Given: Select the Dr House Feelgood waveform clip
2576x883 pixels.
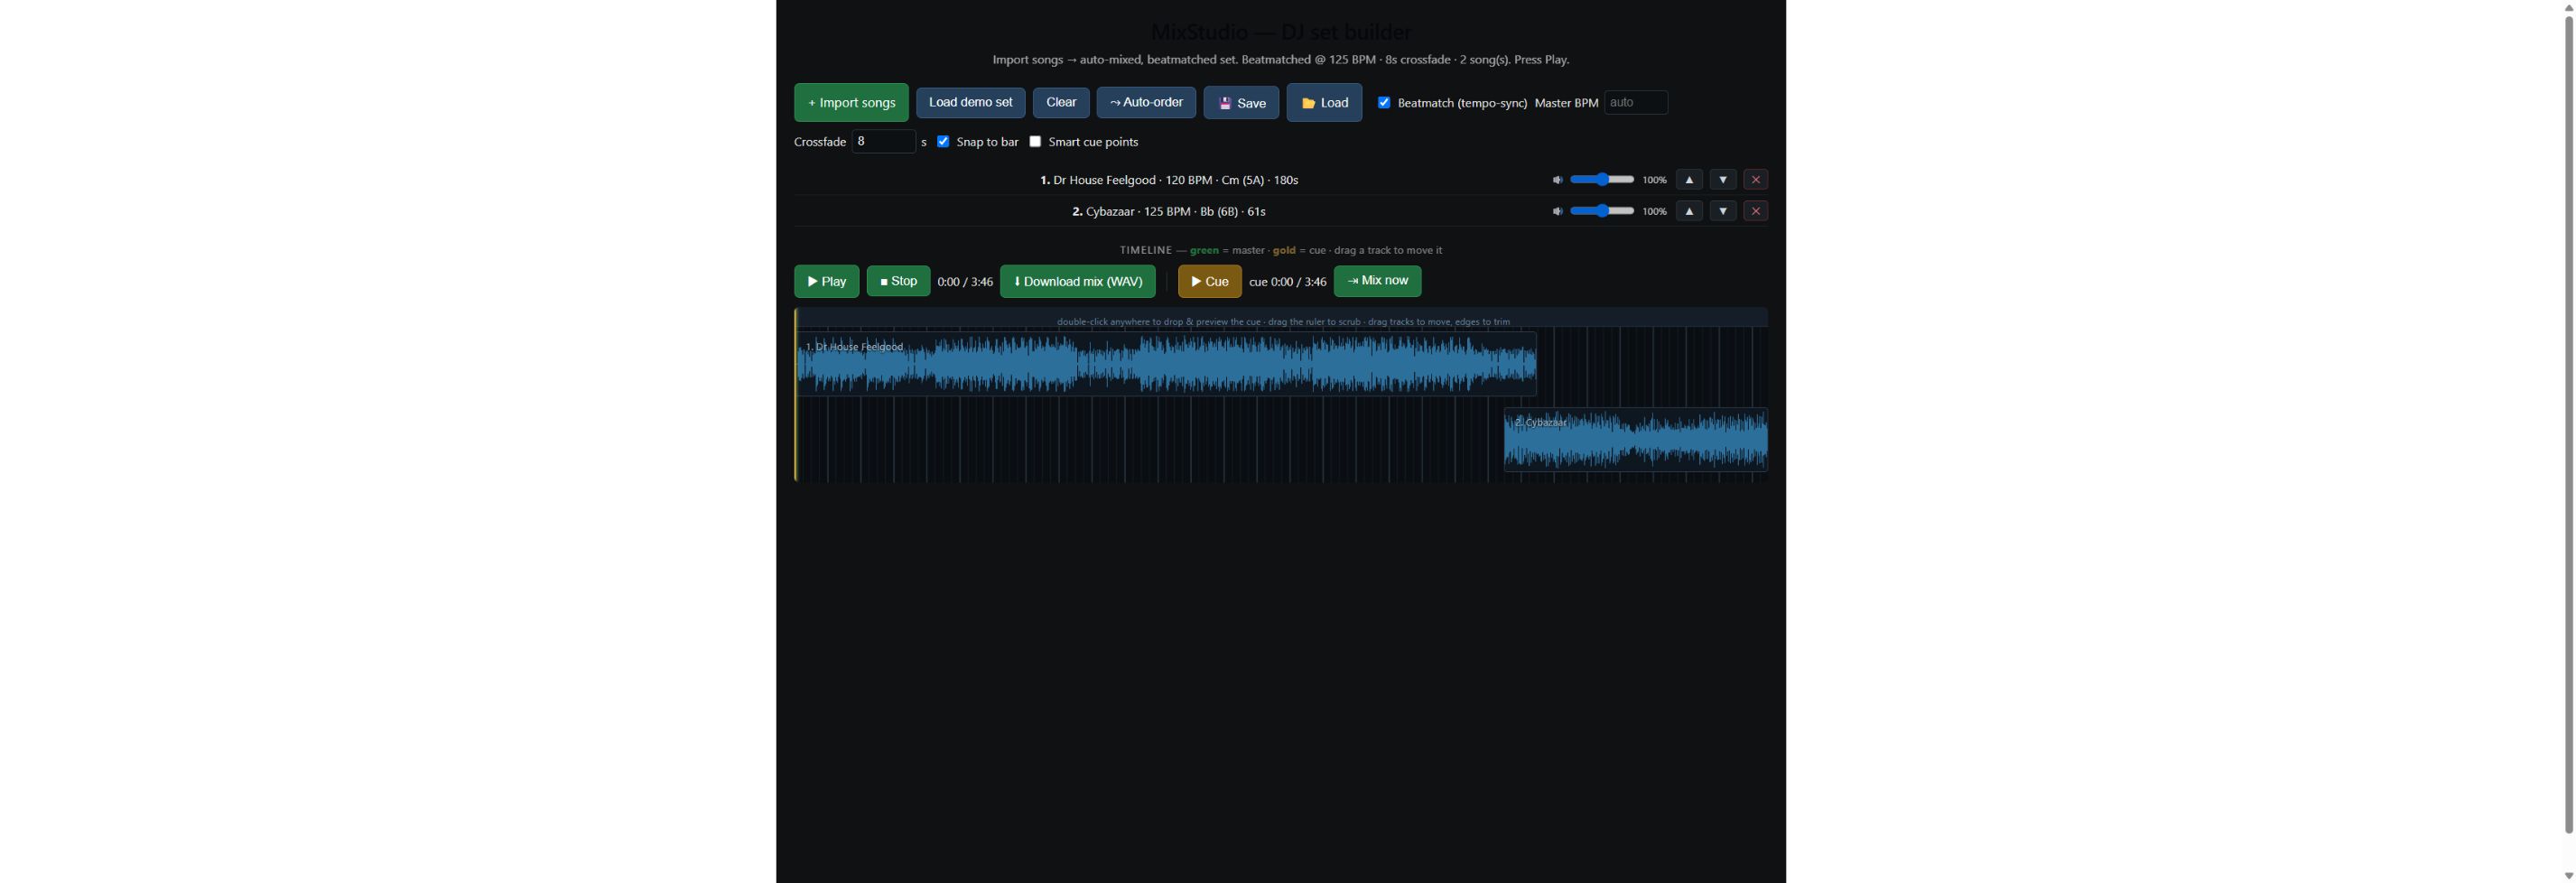Looking at the screenshot, I should tap(1166, 364).
